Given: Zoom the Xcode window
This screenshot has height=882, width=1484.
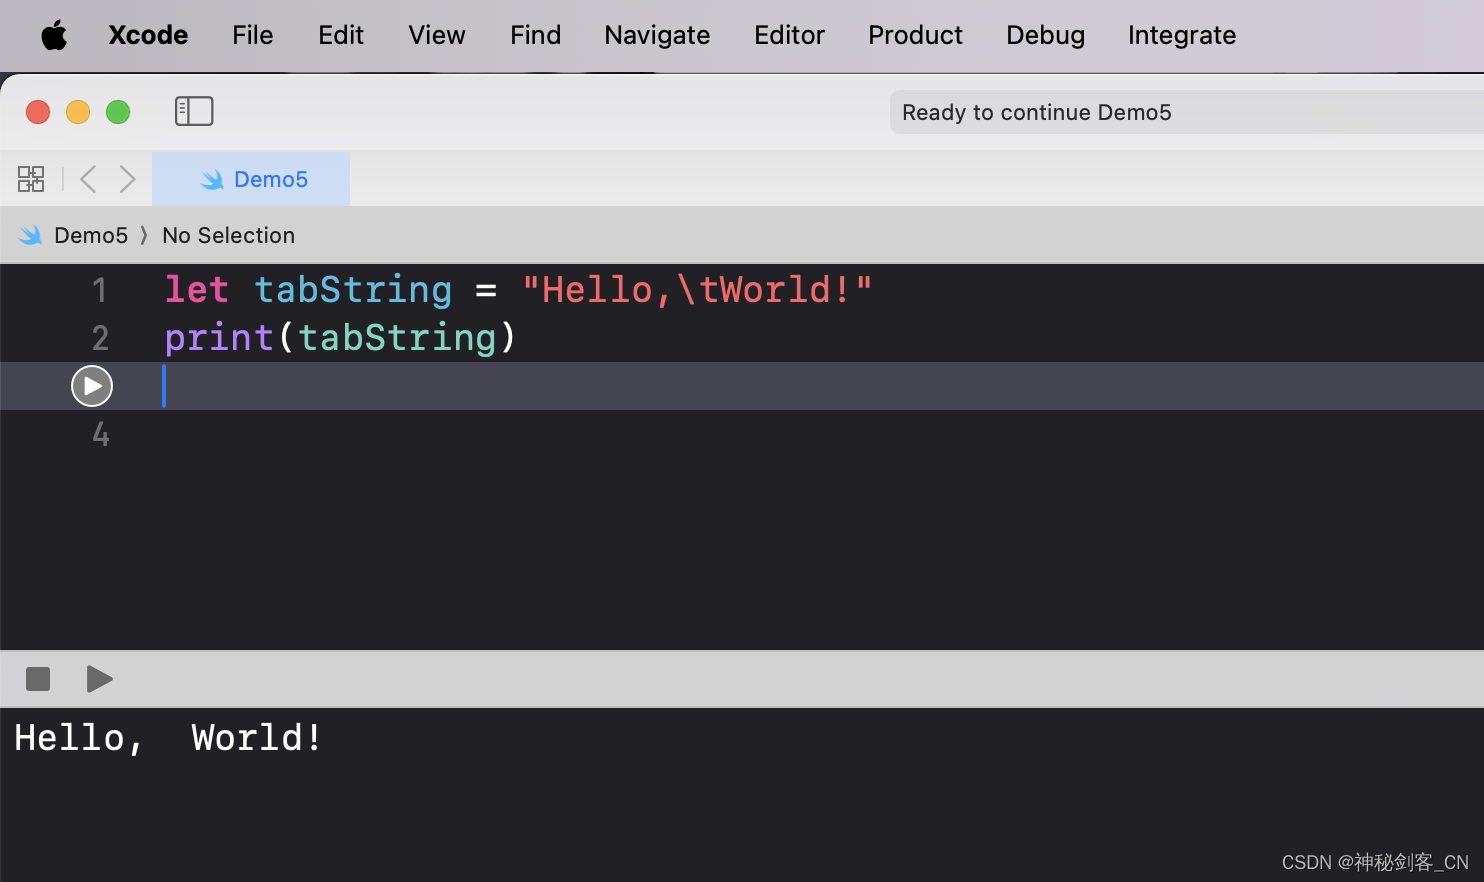Looking at the screenshot, I should pyautogui.click(x=118, y=112).
